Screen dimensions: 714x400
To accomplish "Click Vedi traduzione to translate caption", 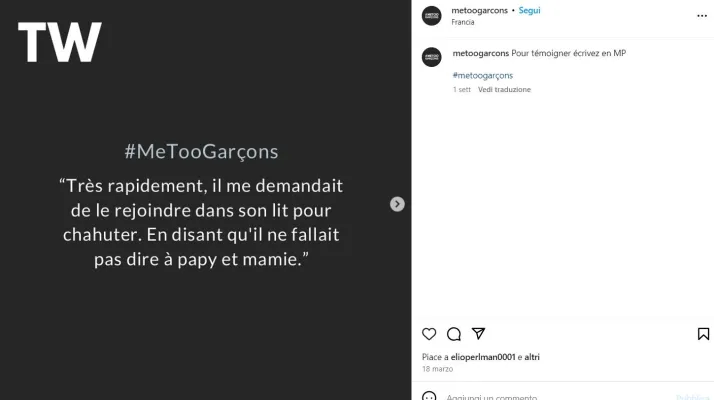I will click(504, 90).
